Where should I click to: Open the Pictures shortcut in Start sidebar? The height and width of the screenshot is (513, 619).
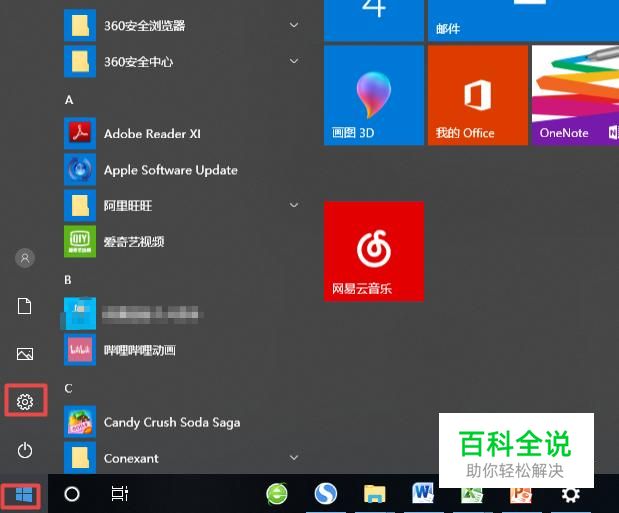point(25,353)
